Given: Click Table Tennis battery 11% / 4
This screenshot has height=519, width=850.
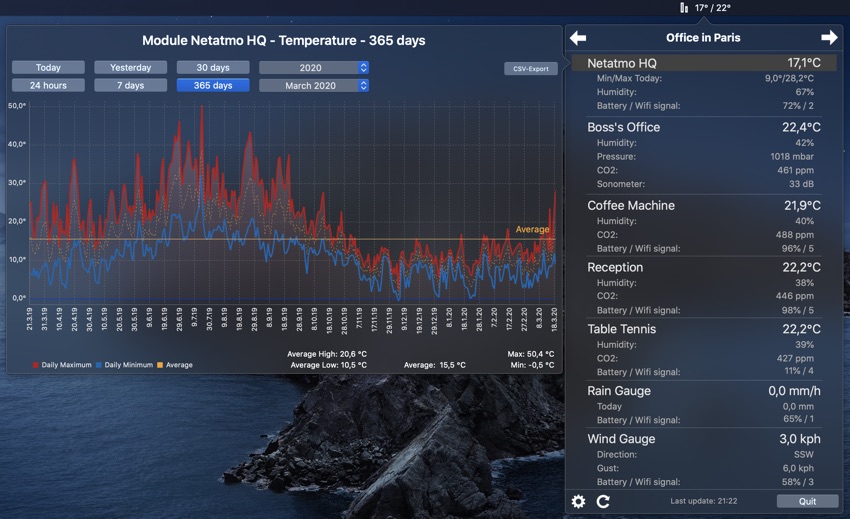Looking at the screenshot, I should click(x=799, y=371).
